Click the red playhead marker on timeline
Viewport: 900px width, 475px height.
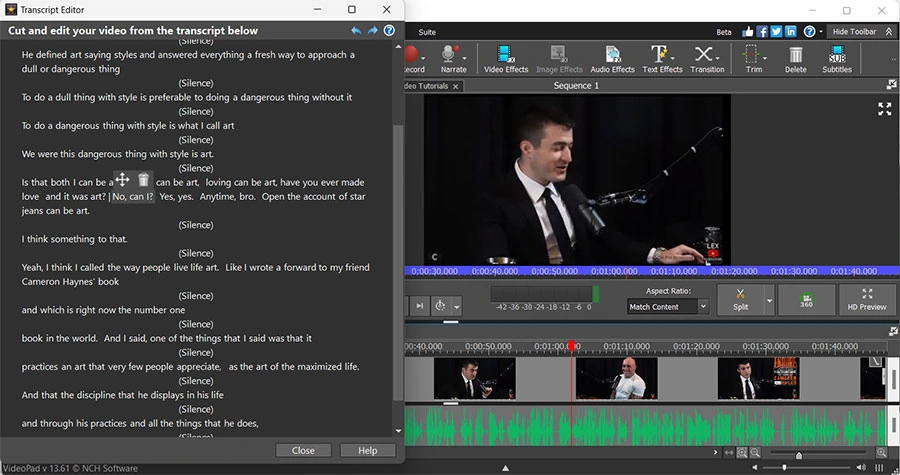(x=571, y=345)
